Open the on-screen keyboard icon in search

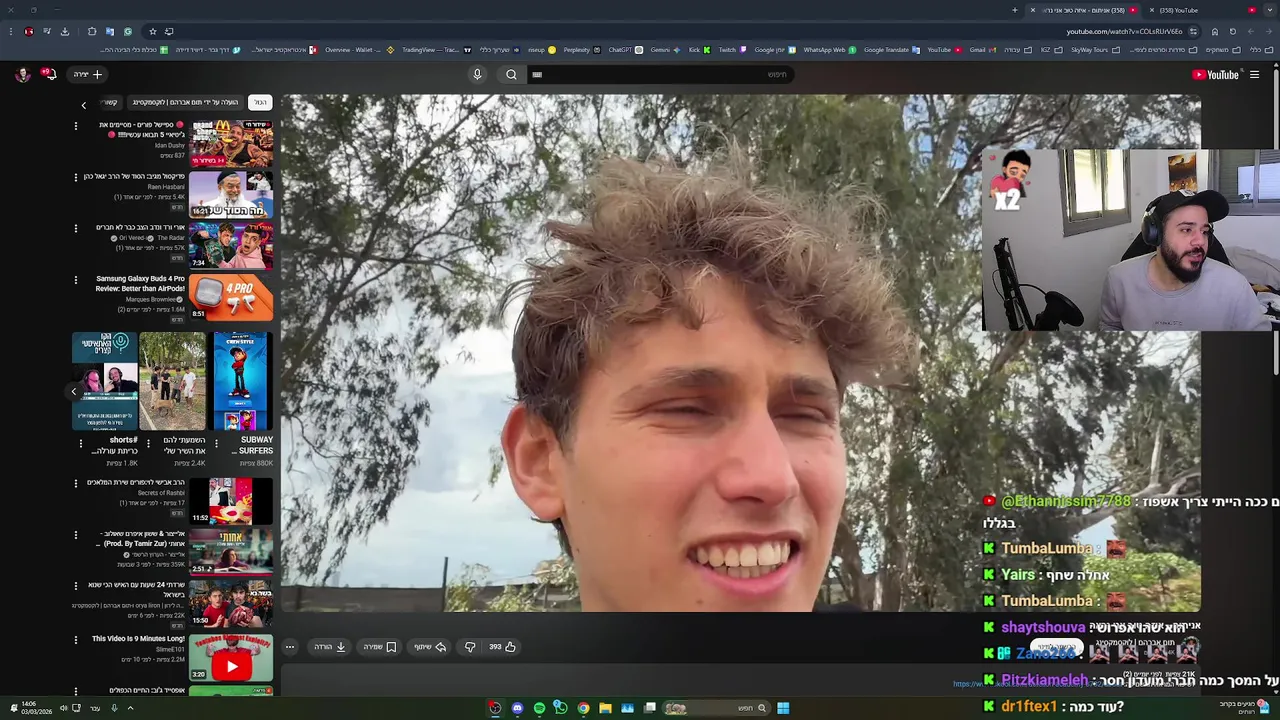pos(537,74)
